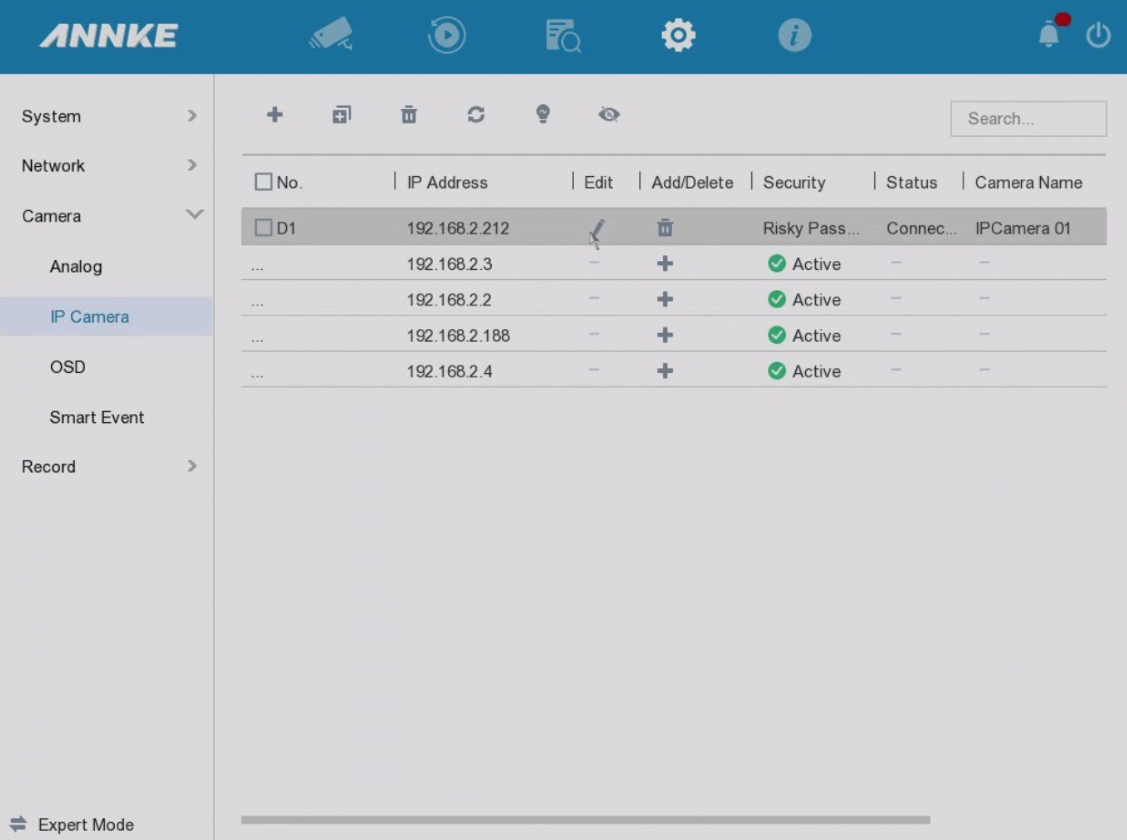Collapse the Camera menu section
Screen dimensions: 1127x840
click(x=106, y=216)
